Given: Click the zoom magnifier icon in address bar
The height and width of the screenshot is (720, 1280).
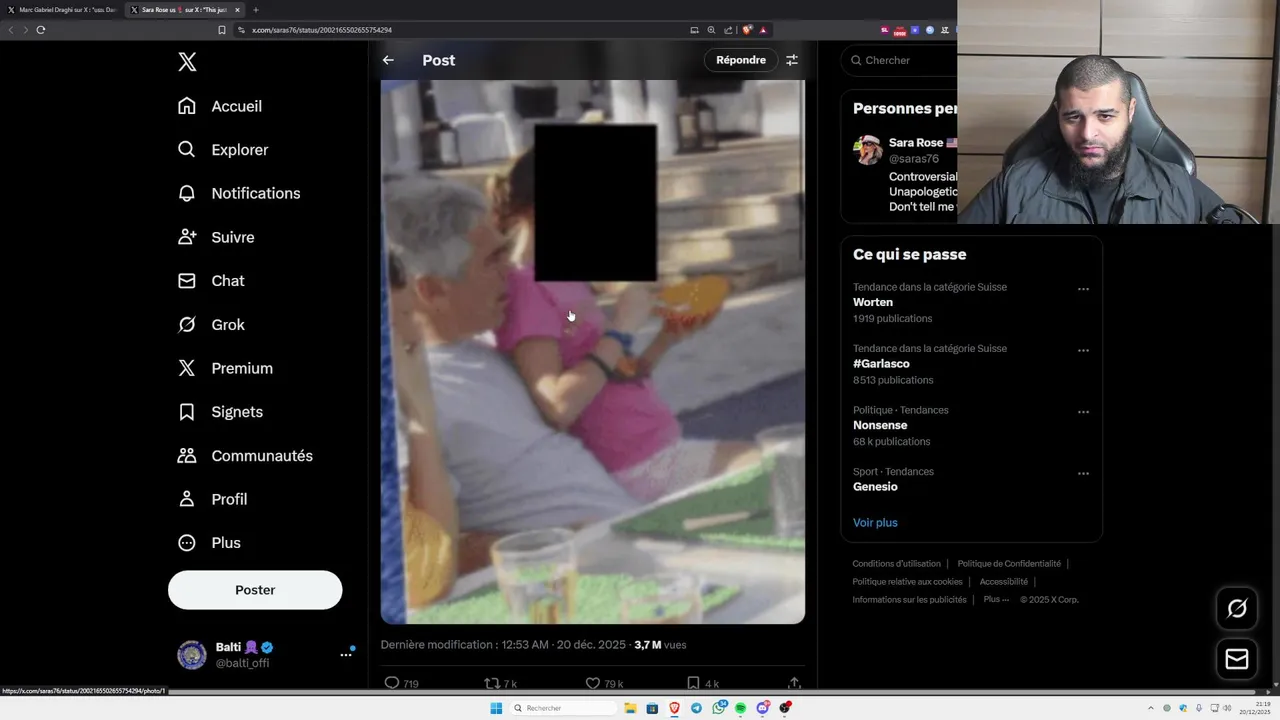Looking at the screenshot, I should pos(711,30).
